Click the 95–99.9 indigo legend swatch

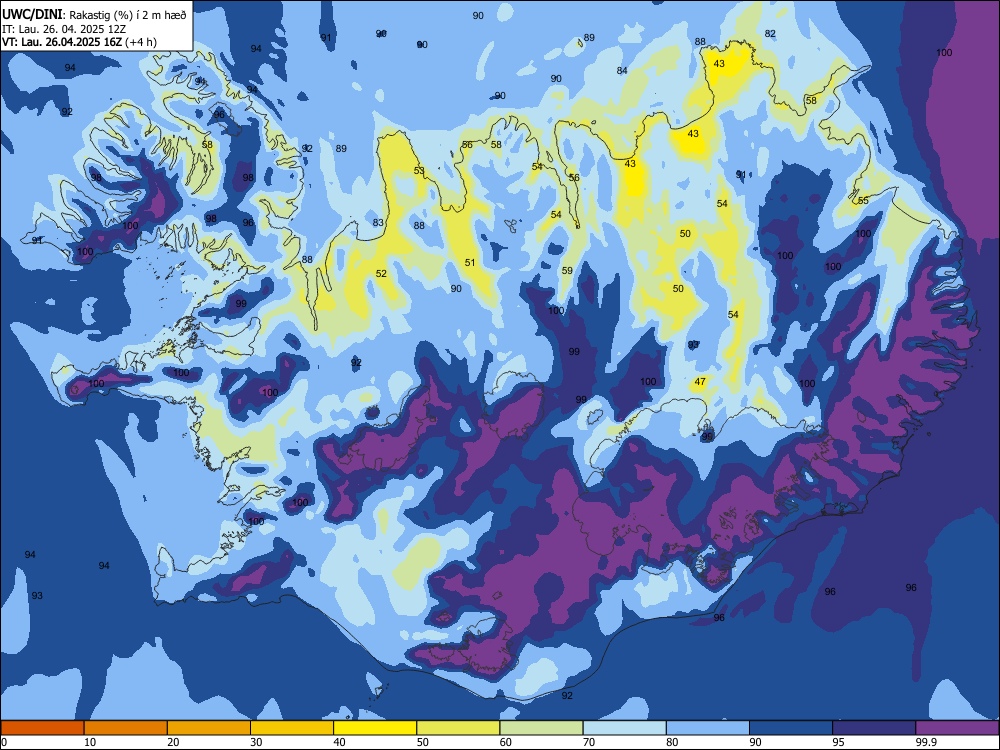point(874,728)
